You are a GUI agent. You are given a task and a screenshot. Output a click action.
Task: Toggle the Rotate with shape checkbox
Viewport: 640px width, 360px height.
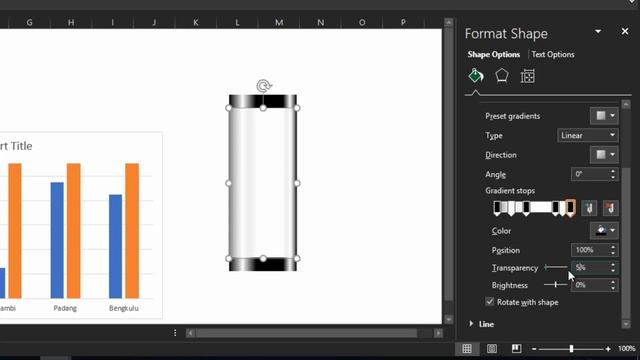click(490, 302)
